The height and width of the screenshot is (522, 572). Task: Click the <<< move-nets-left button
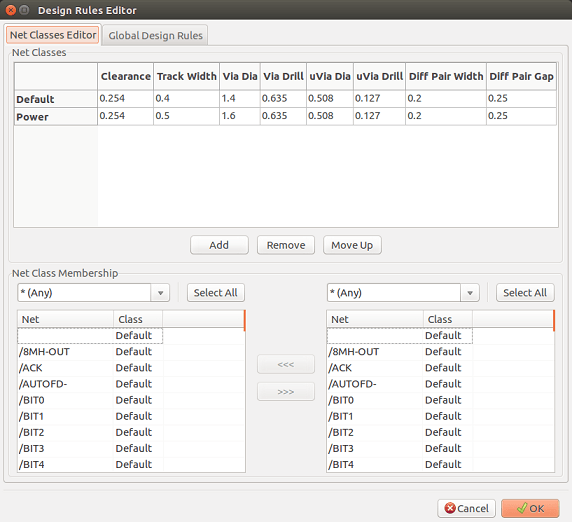click(x=286, y=364)
